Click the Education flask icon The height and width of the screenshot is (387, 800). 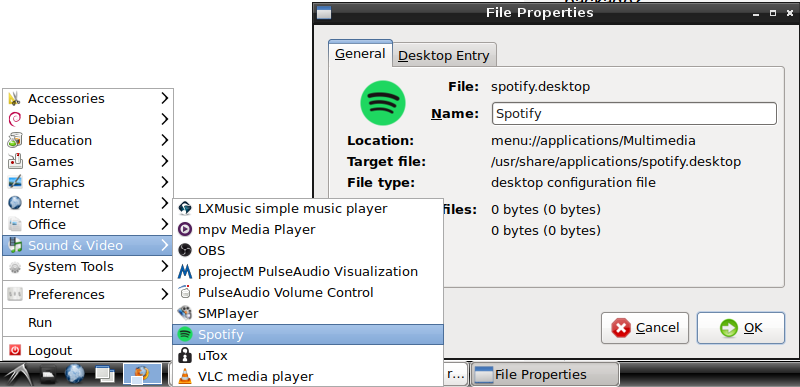(x=15, y=140)
